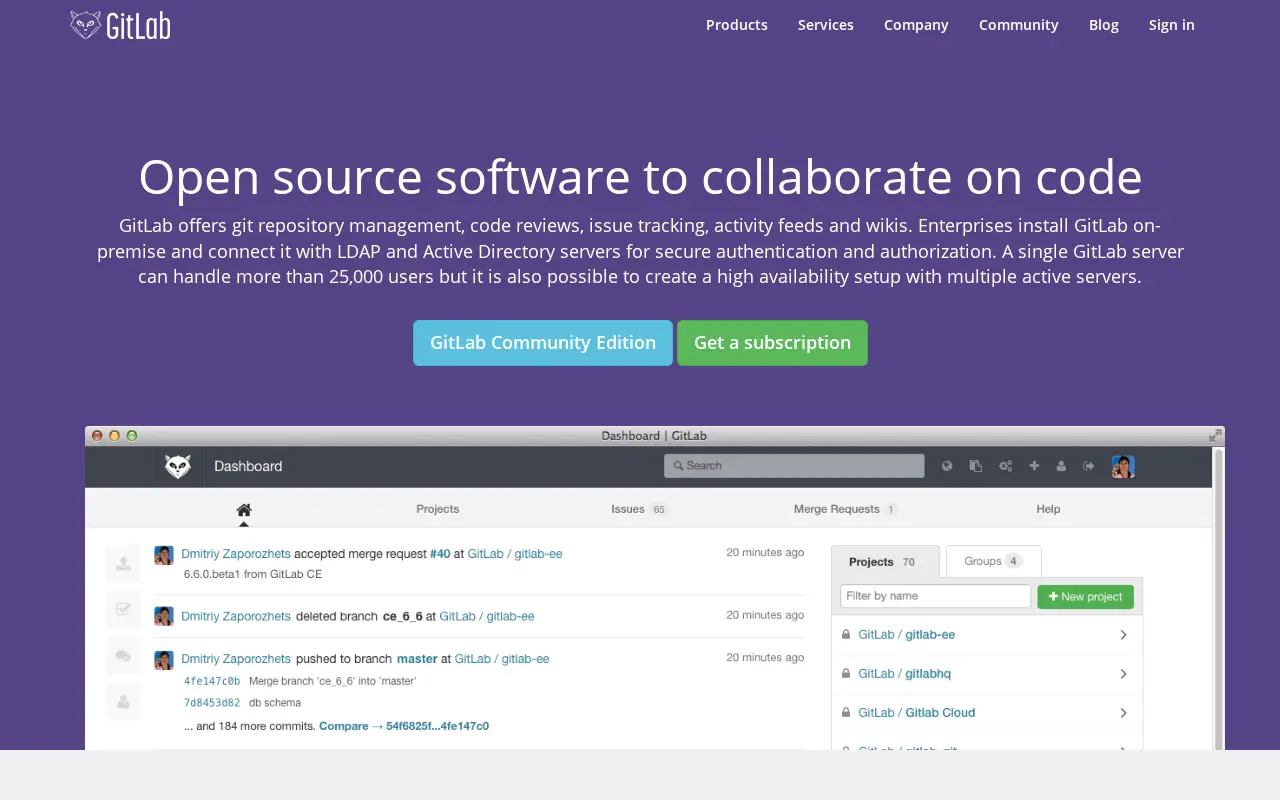Screen dimensions: 1280x800
Task: Switch to the Projects 70 tab
Action: (885, 561)
